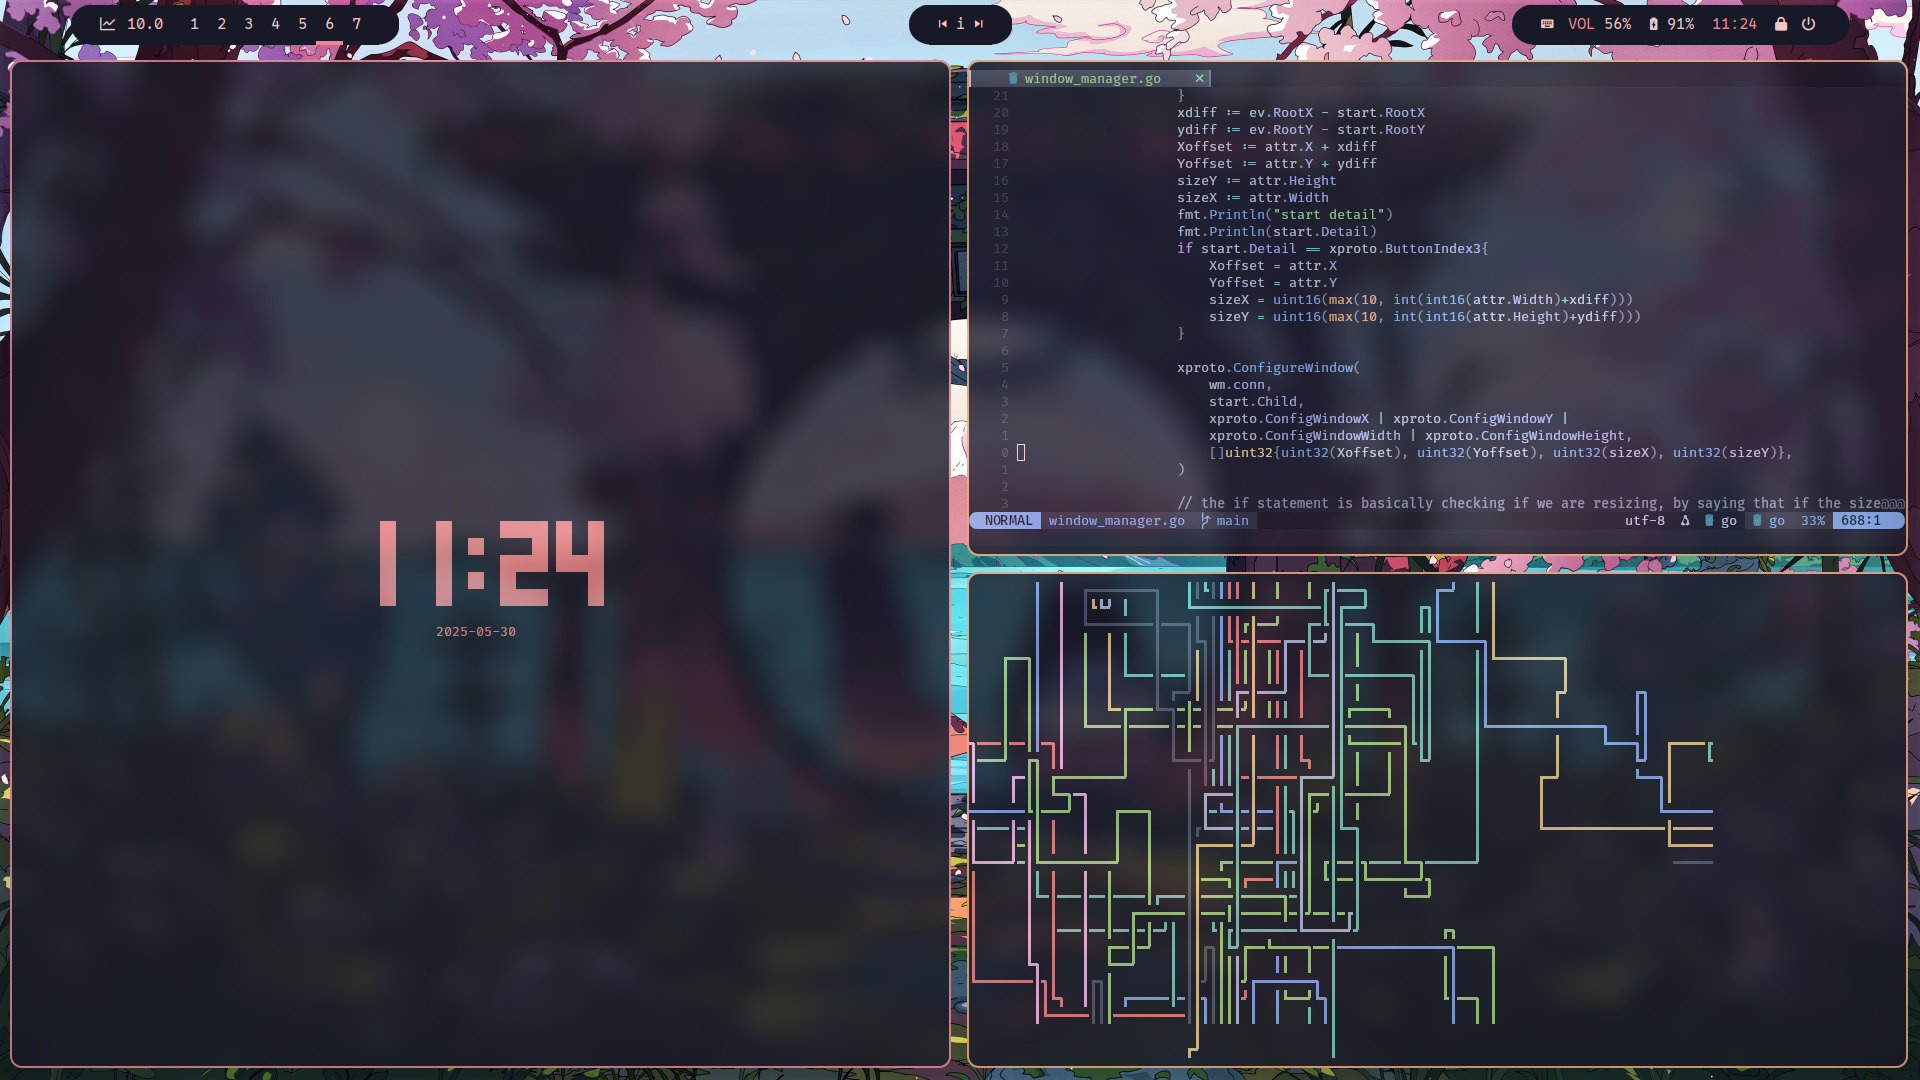
Task: Click the CPU load chart icon
Action: 107,24
